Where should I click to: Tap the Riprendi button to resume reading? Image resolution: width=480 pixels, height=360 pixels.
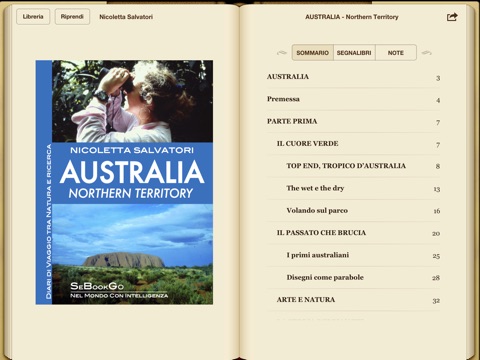click(x=72, y=17)
